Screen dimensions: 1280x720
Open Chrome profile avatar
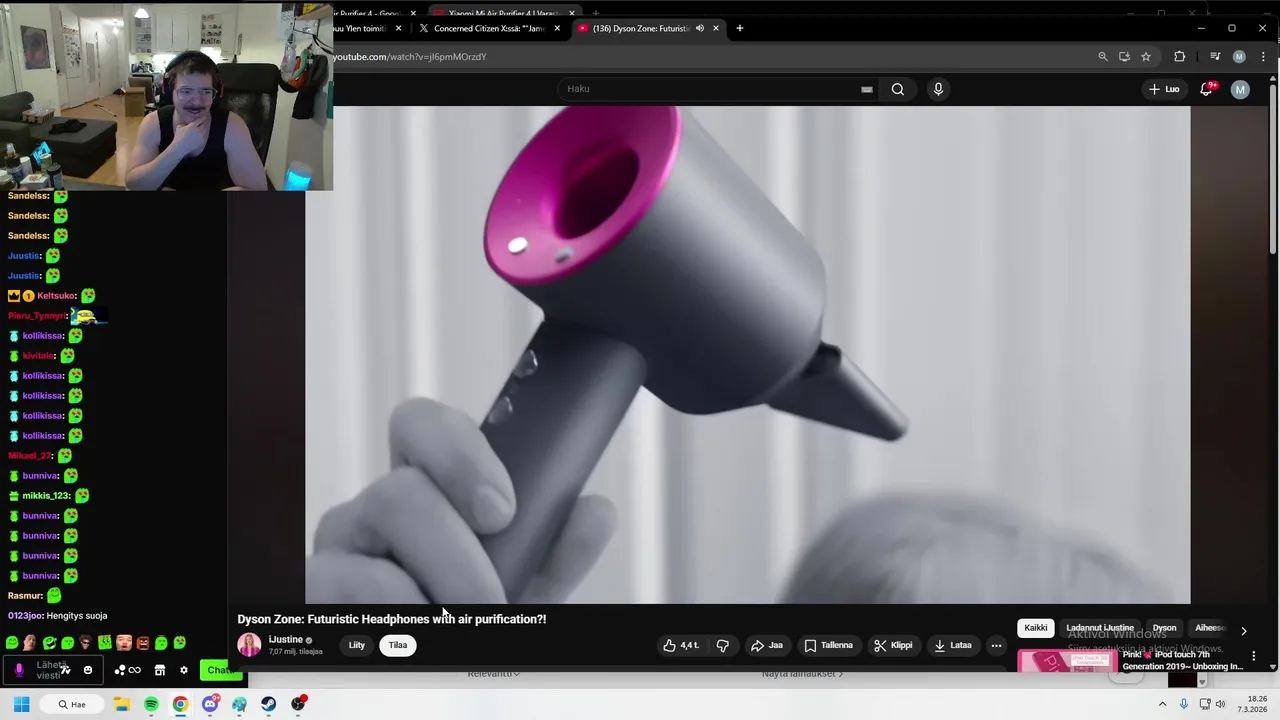(x=1239, y=57)
